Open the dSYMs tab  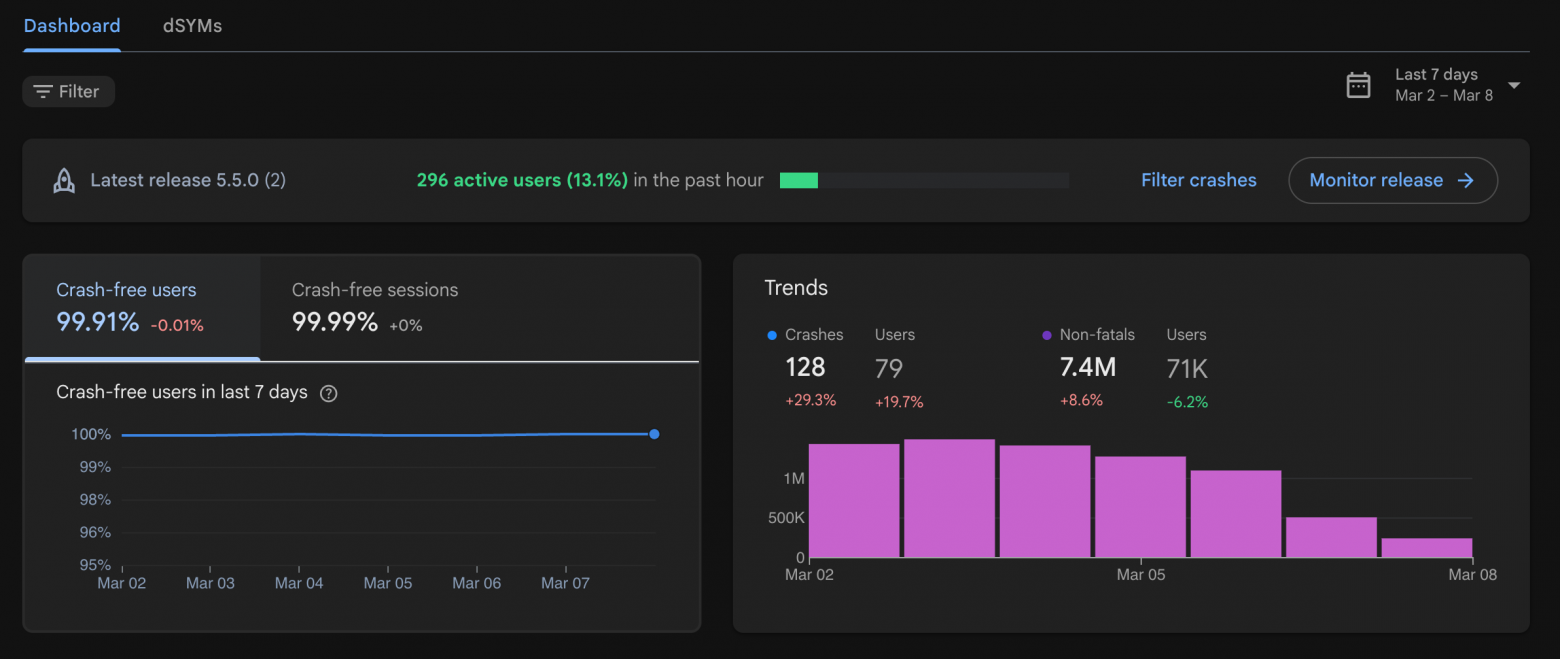tap(192, 26)
